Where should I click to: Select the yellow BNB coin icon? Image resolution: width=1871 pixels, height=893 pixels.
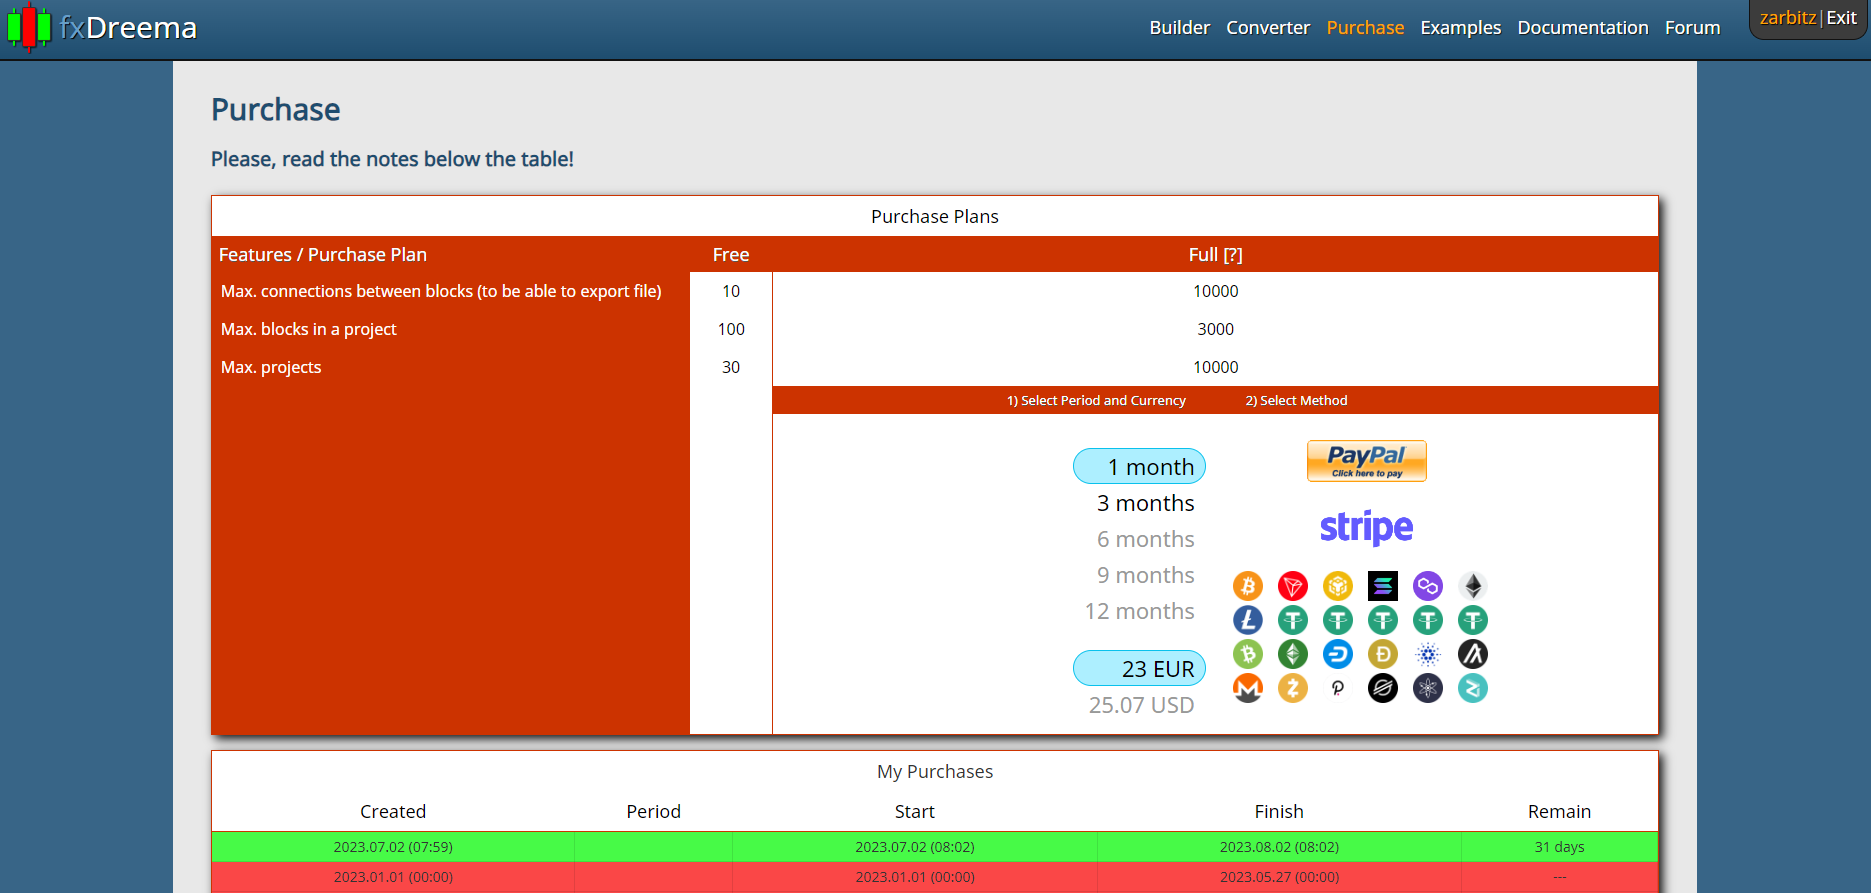[x=1338, y=586]
